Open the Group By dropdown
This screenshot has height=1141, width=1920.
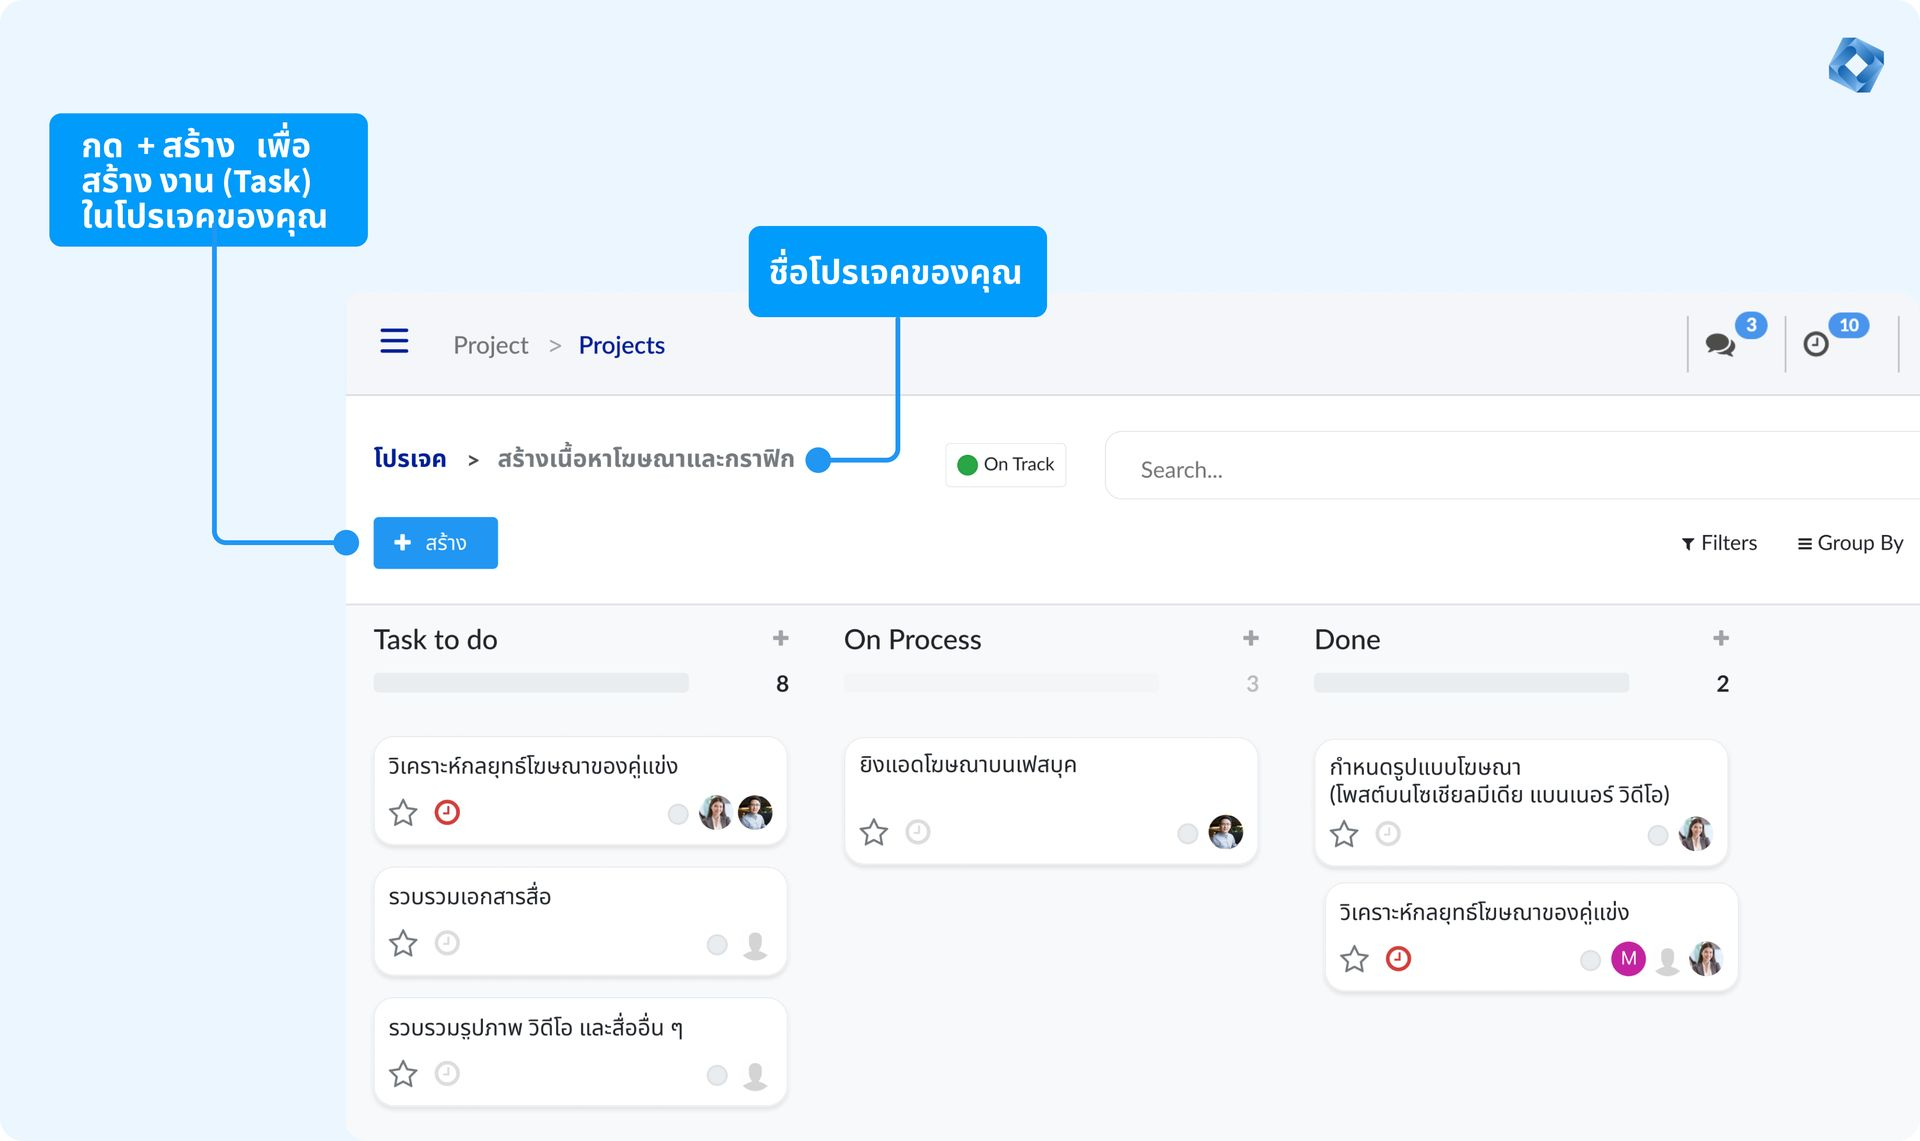(1850, 543)
